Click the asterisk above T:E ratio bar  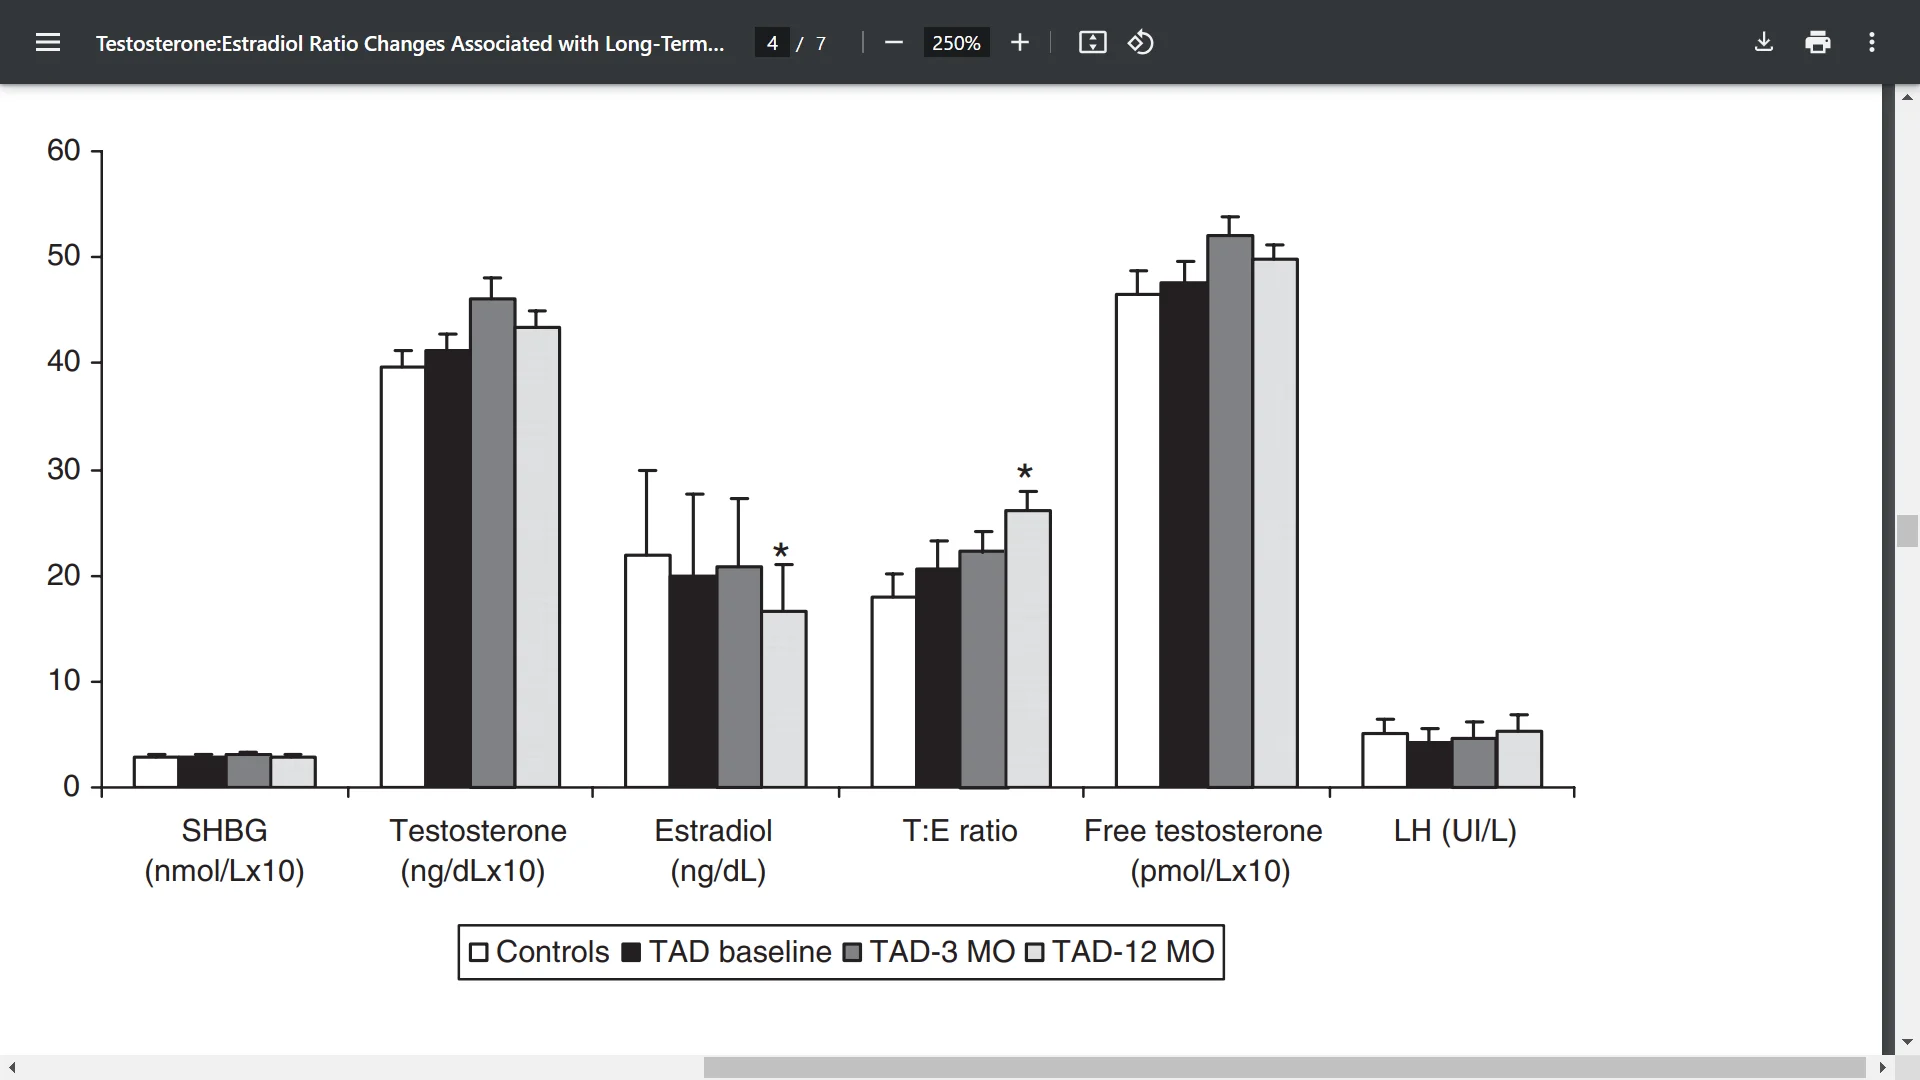(x=1024, y=472)
